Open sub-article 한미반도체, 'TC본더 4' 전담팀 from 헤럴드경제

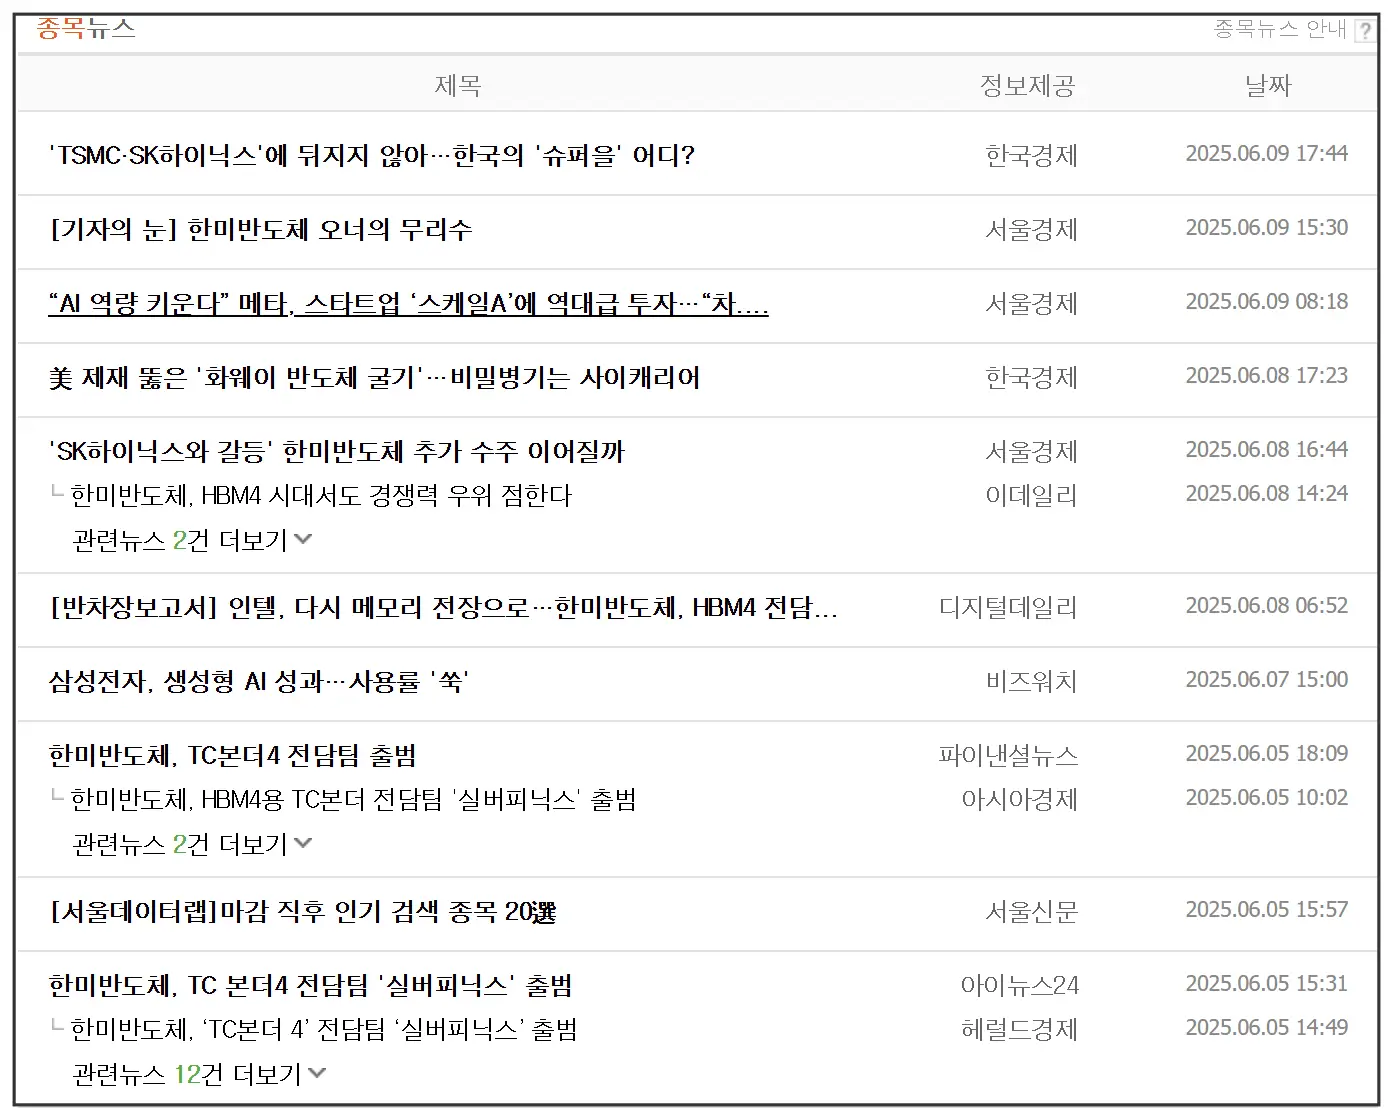324,1030
